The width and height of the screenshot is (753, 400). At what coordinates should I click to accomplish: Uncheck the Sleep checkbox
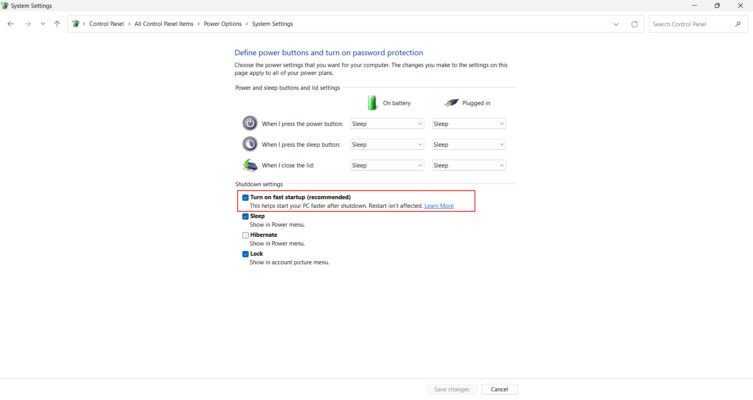246,216
